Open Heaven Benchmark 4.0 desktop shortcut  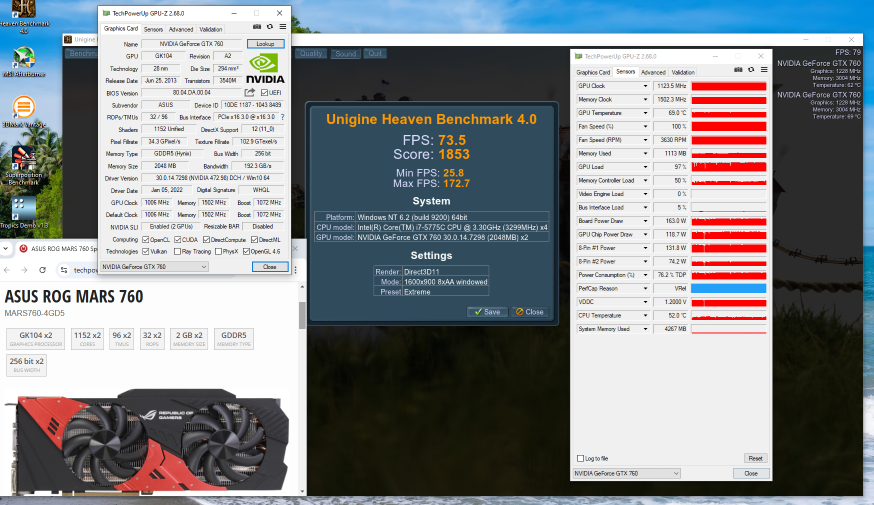(23, 17)
